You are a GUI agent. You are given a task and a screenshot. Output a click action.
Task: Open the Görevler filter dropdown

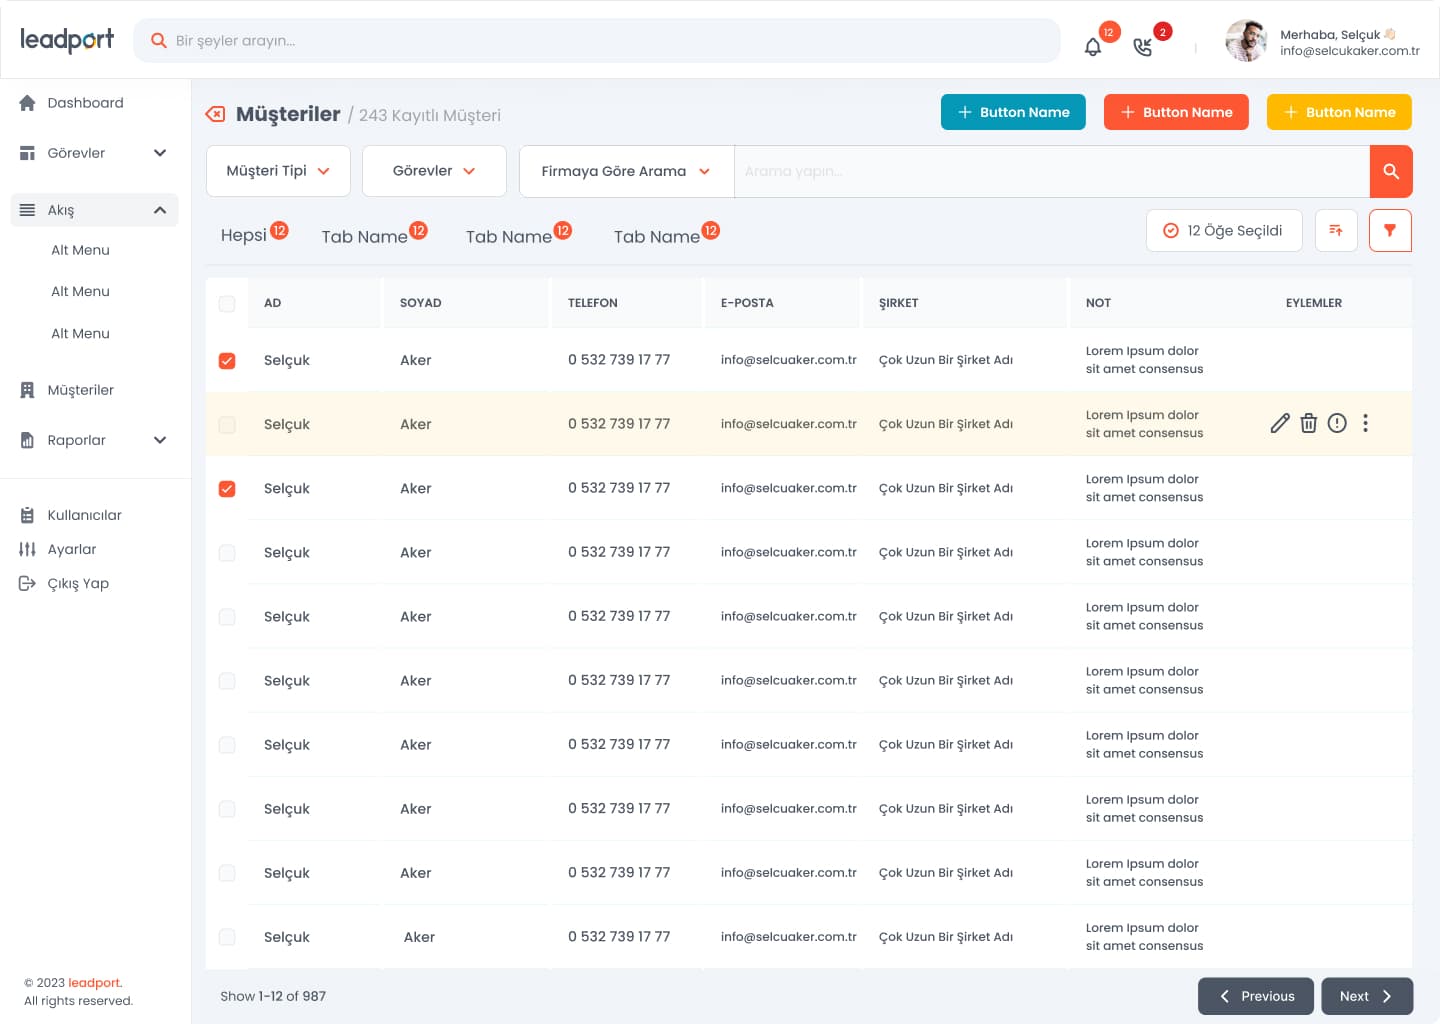click(x=434, y=171)
